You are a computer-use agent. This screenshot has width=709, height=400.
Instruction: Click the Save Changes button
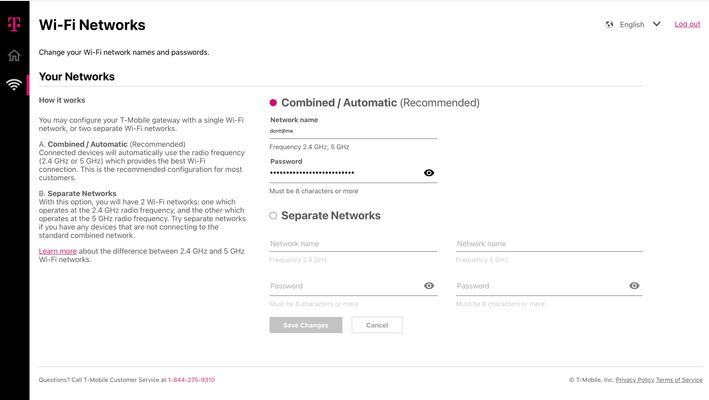(306, 325)
